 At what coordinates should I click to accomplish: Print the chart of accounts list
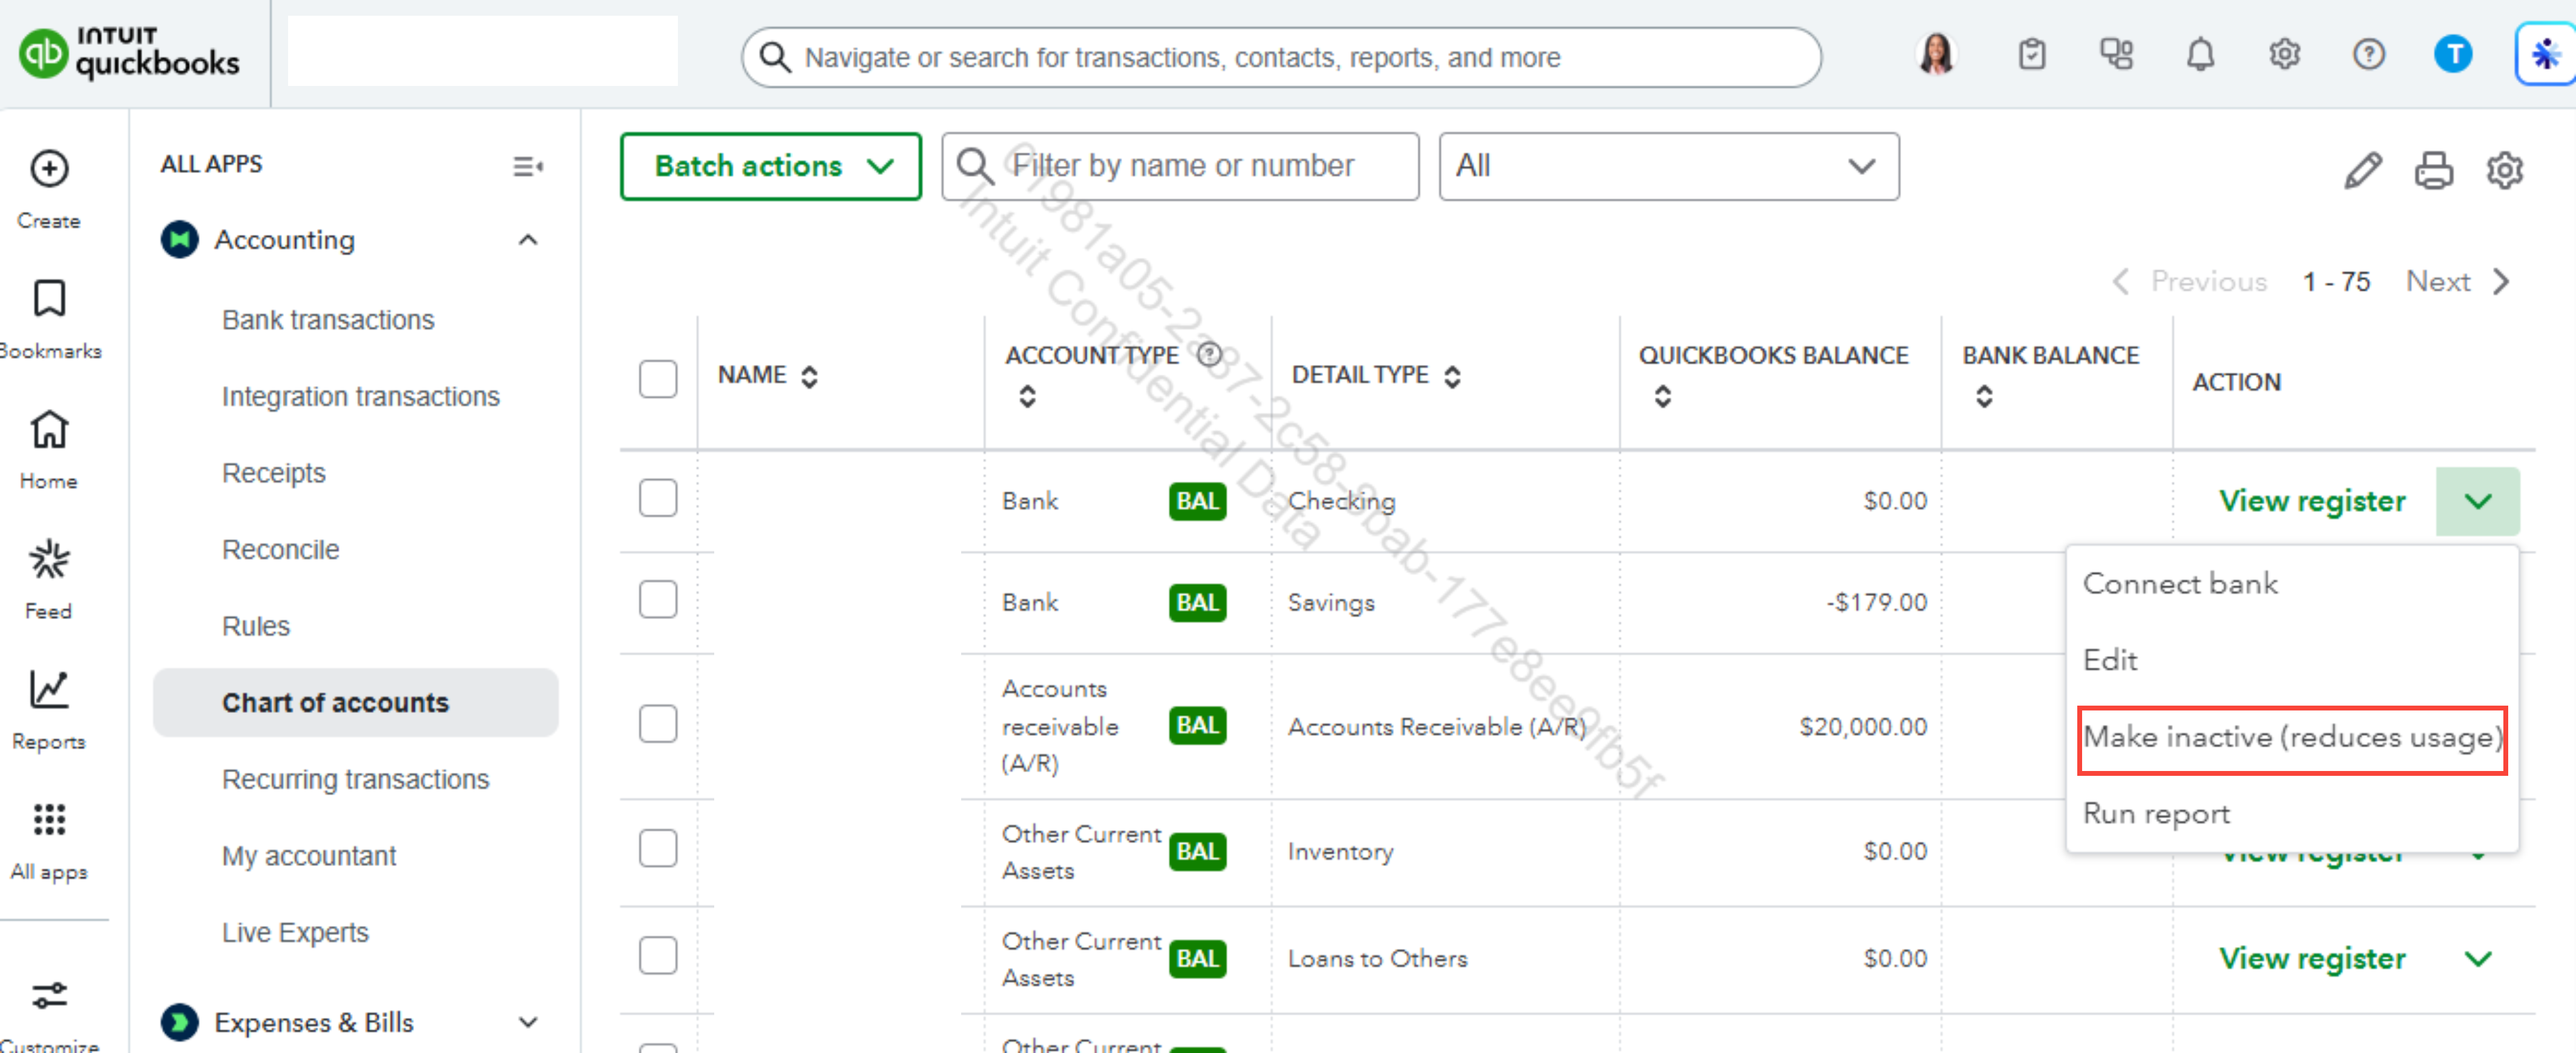click(2434, 170)
